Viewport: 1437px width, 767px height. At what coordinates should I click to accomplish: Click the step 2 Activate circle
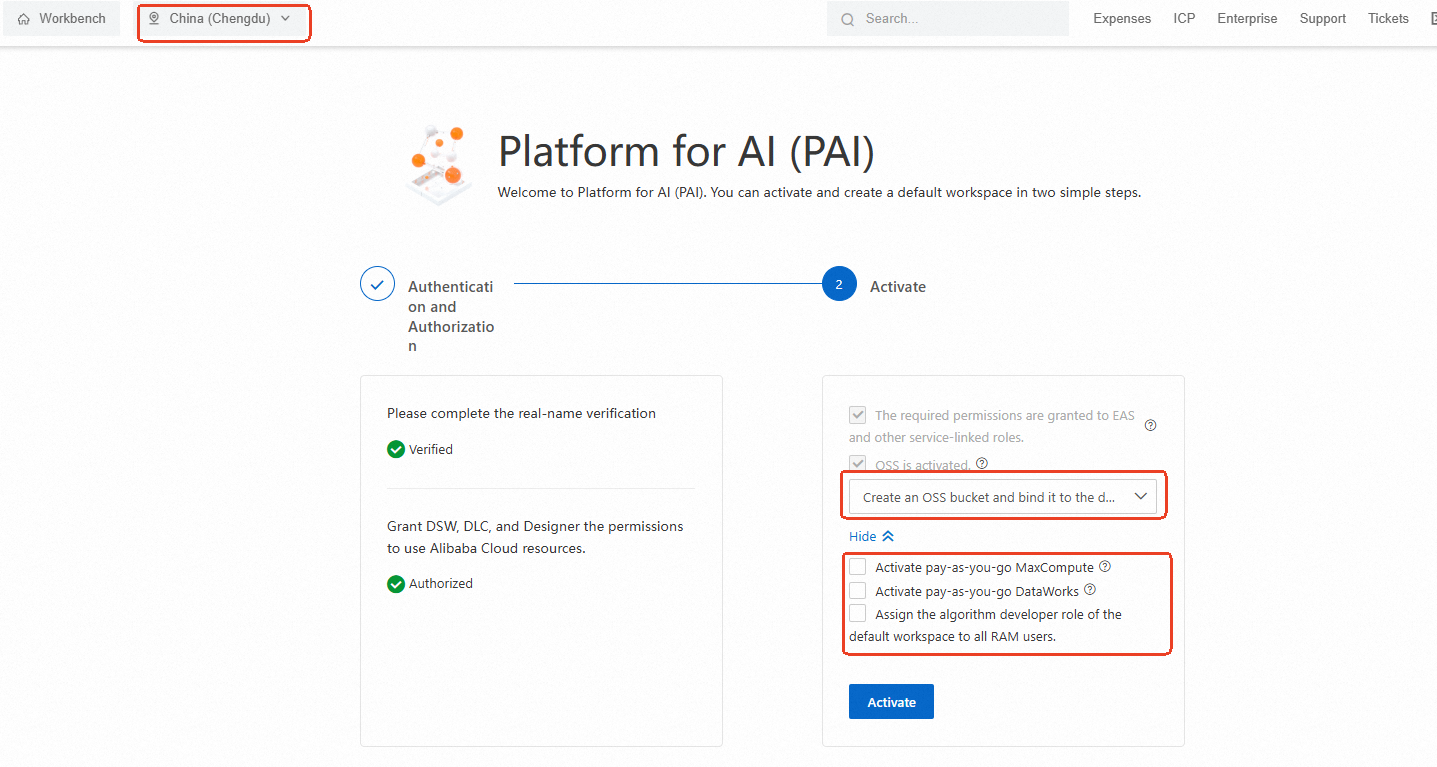pos(839,284)
